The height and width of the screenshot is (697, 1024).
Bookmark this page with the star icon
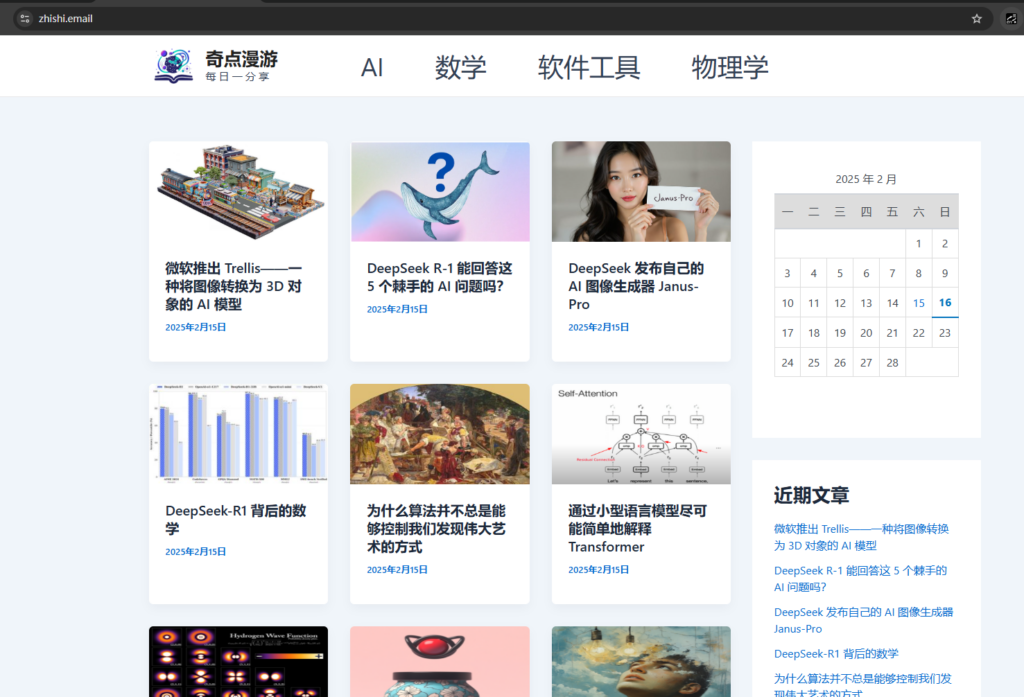976,18
